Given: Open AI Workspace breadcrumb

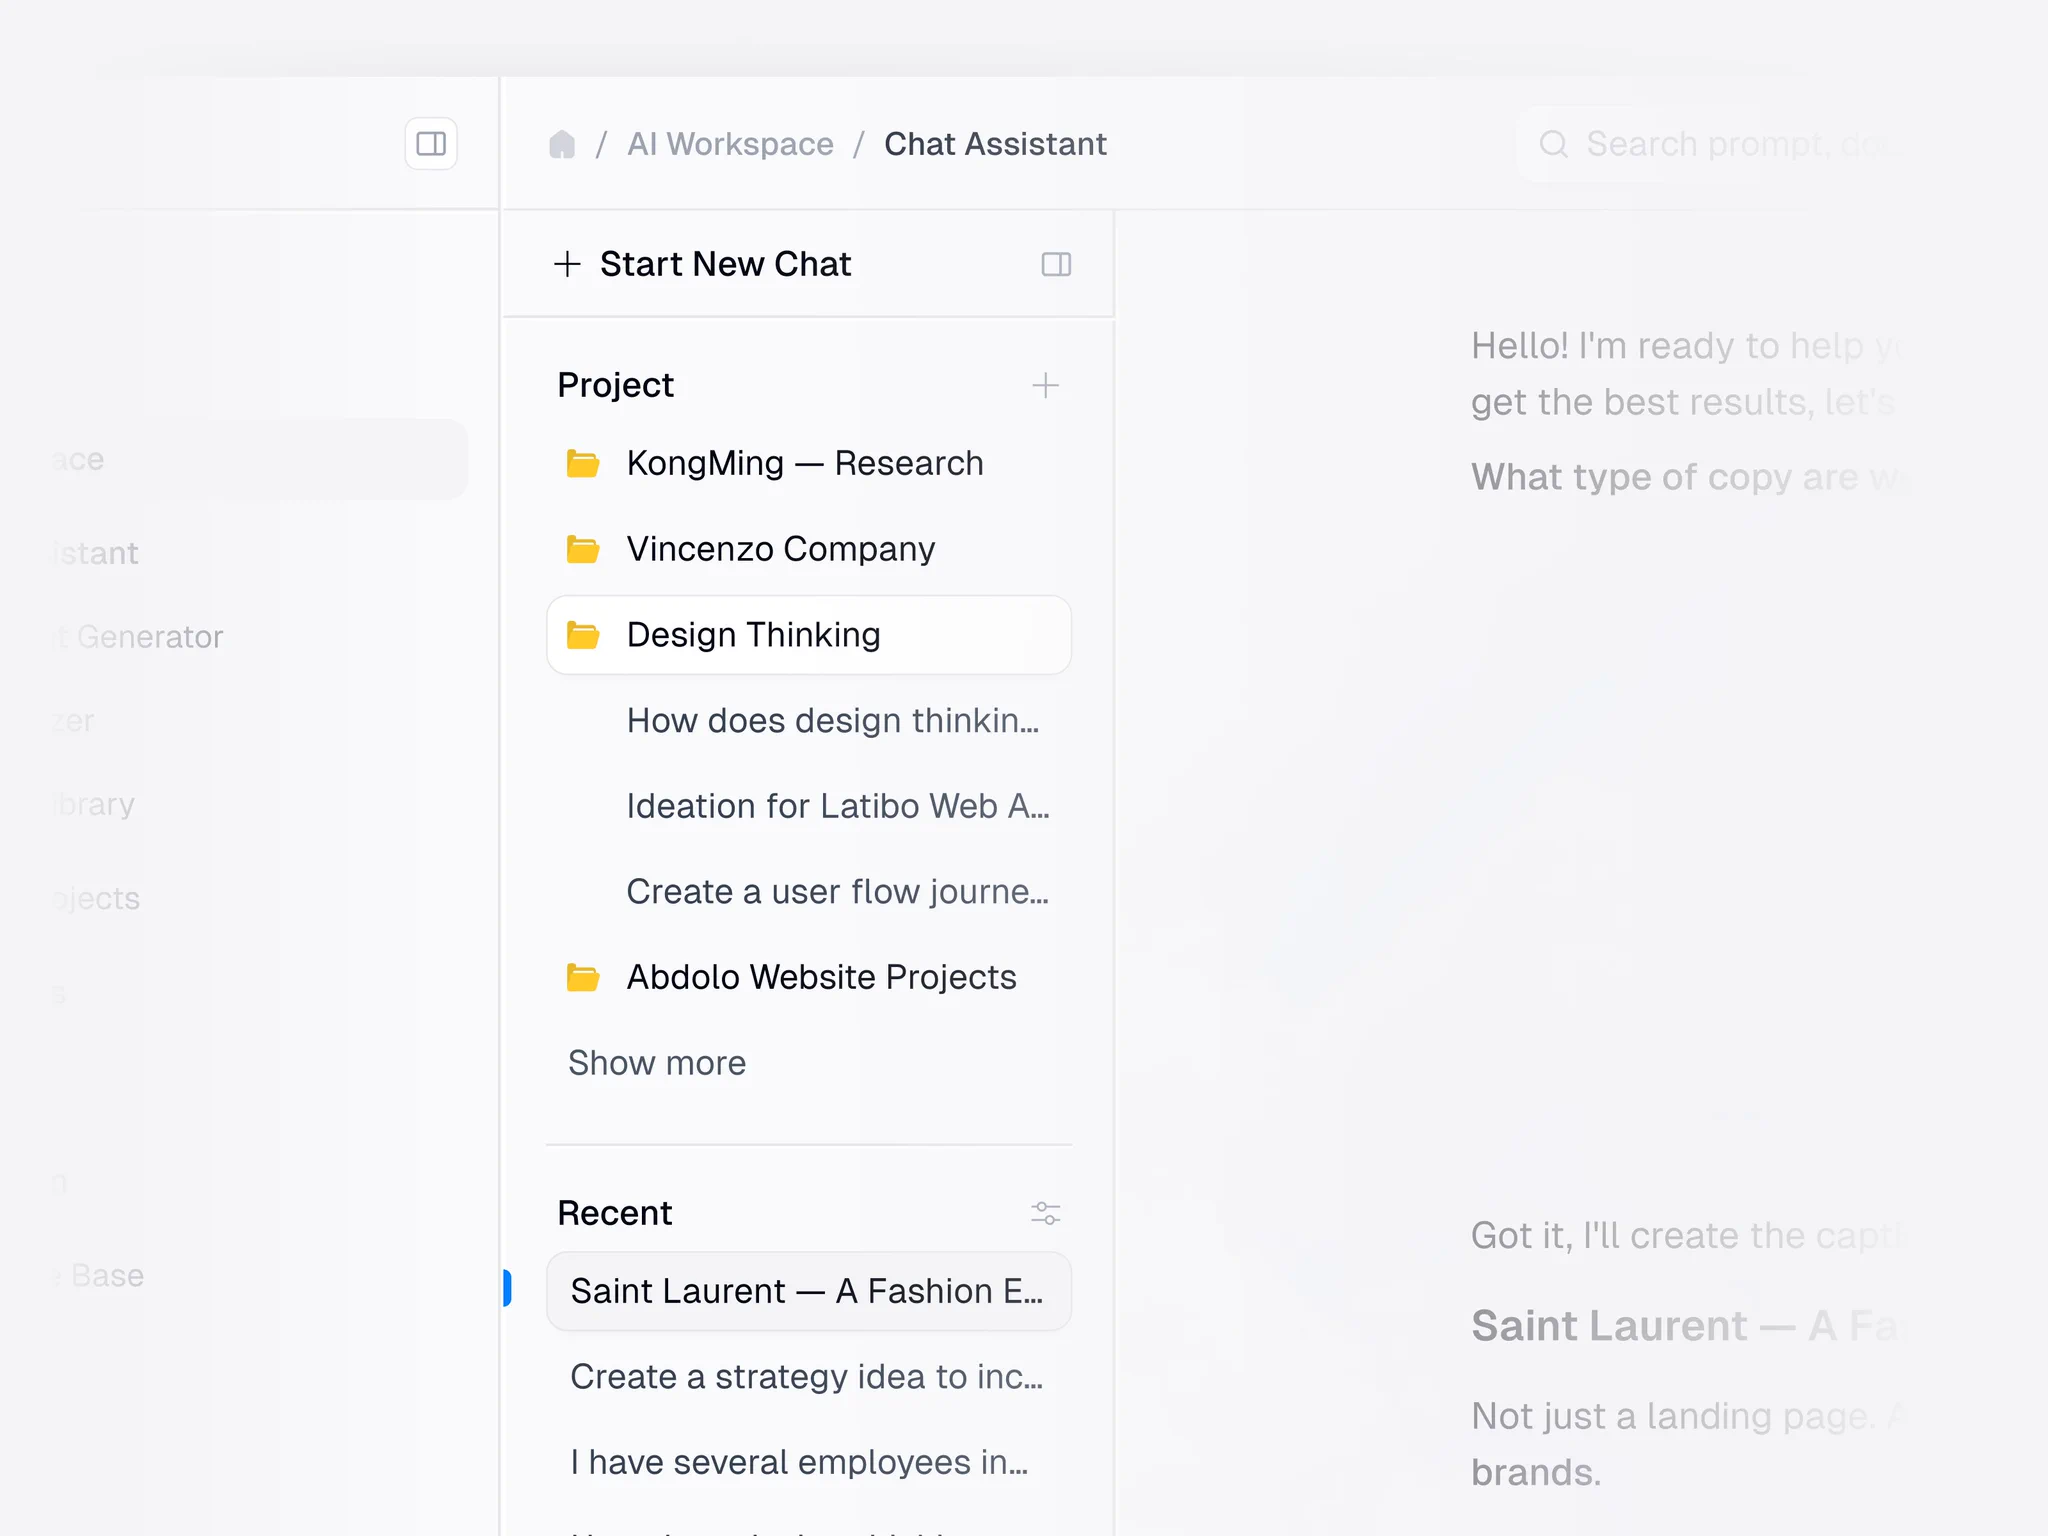Looking at the screenshot, I should [730, 144].
